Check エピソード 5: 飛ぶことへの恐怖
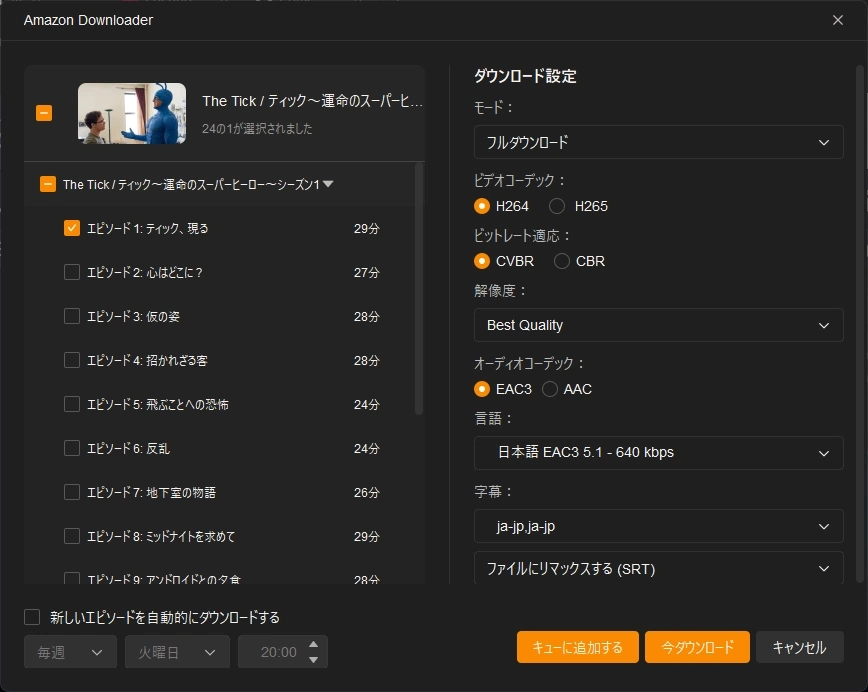 [x=71, y=404]
